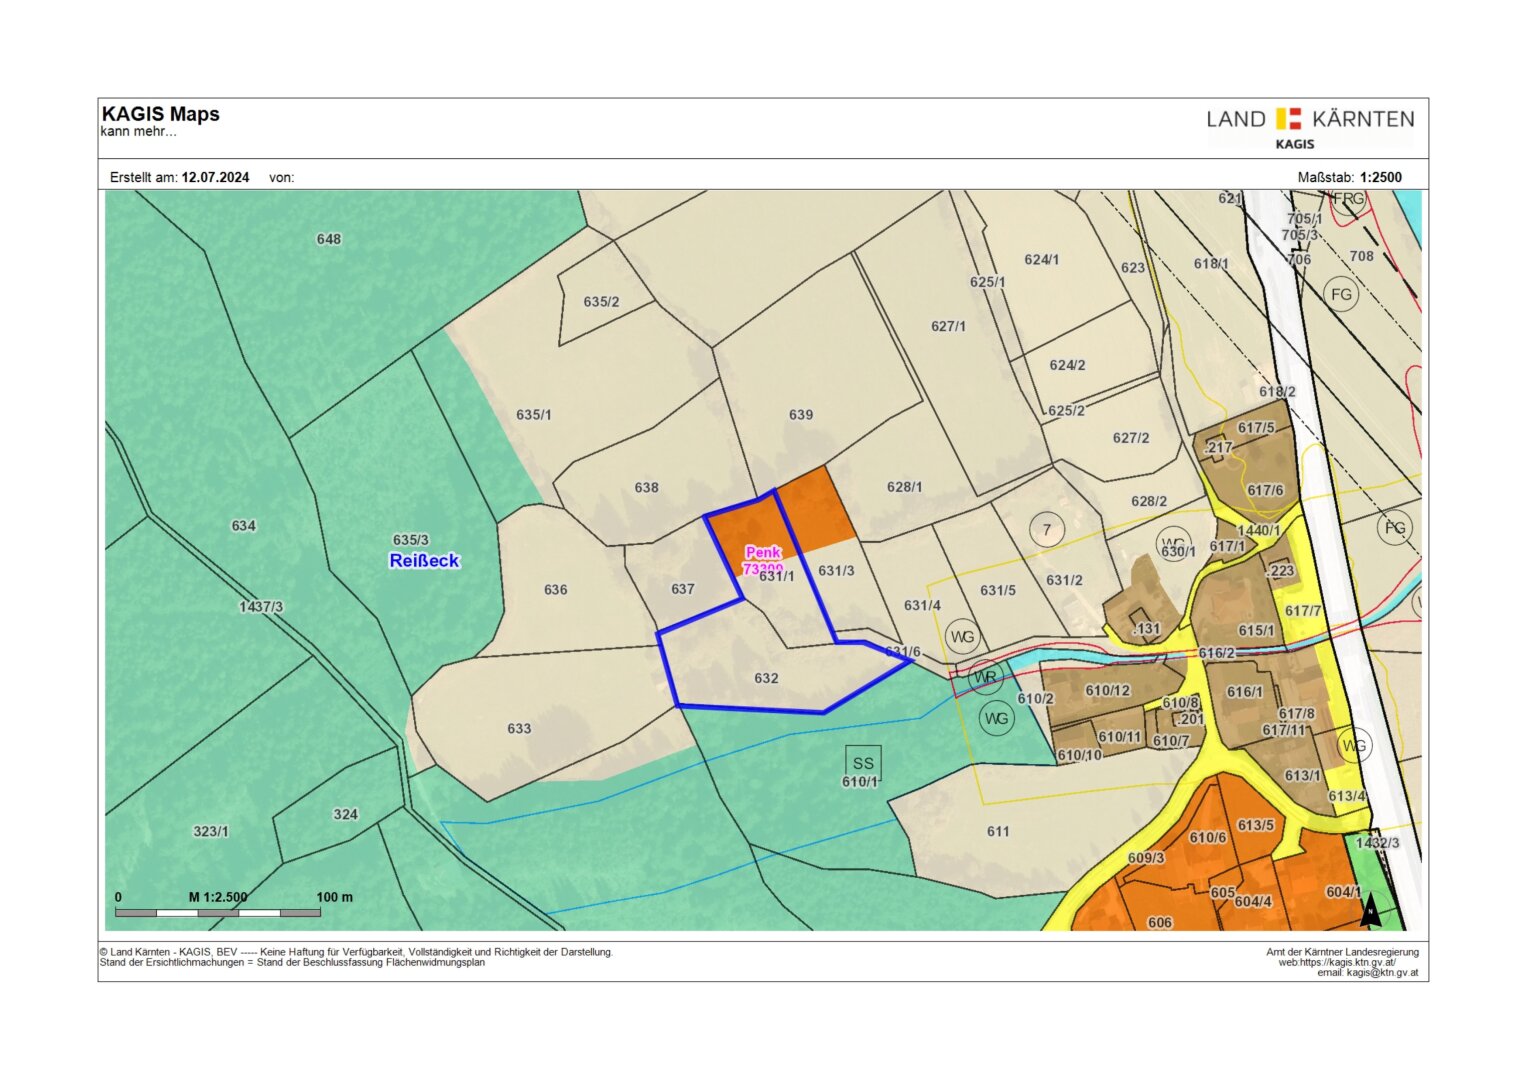Click the circled 7 zoning symbol
This screenshot has width=1527, height=1080.
coord(1047,529)
